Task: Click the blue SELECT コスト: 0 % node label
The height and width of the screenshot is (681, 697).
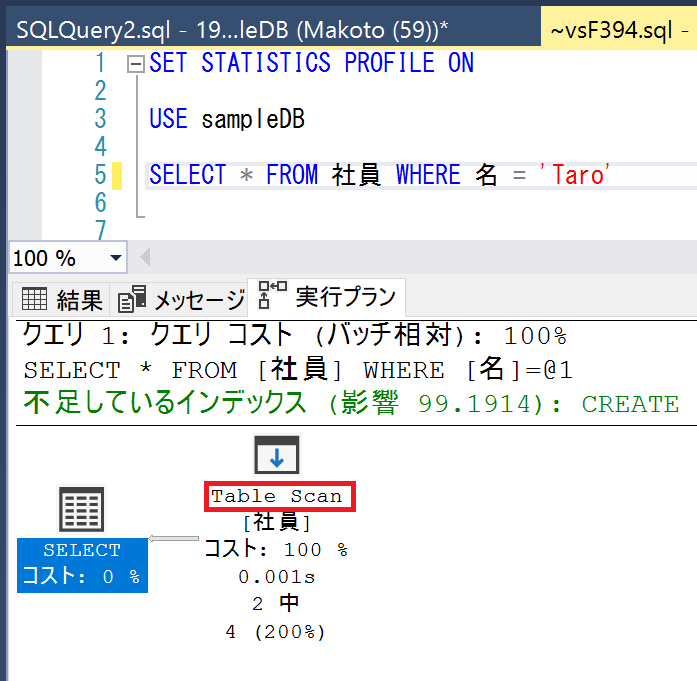Action: pyautogui.click(x=82, y=565)
